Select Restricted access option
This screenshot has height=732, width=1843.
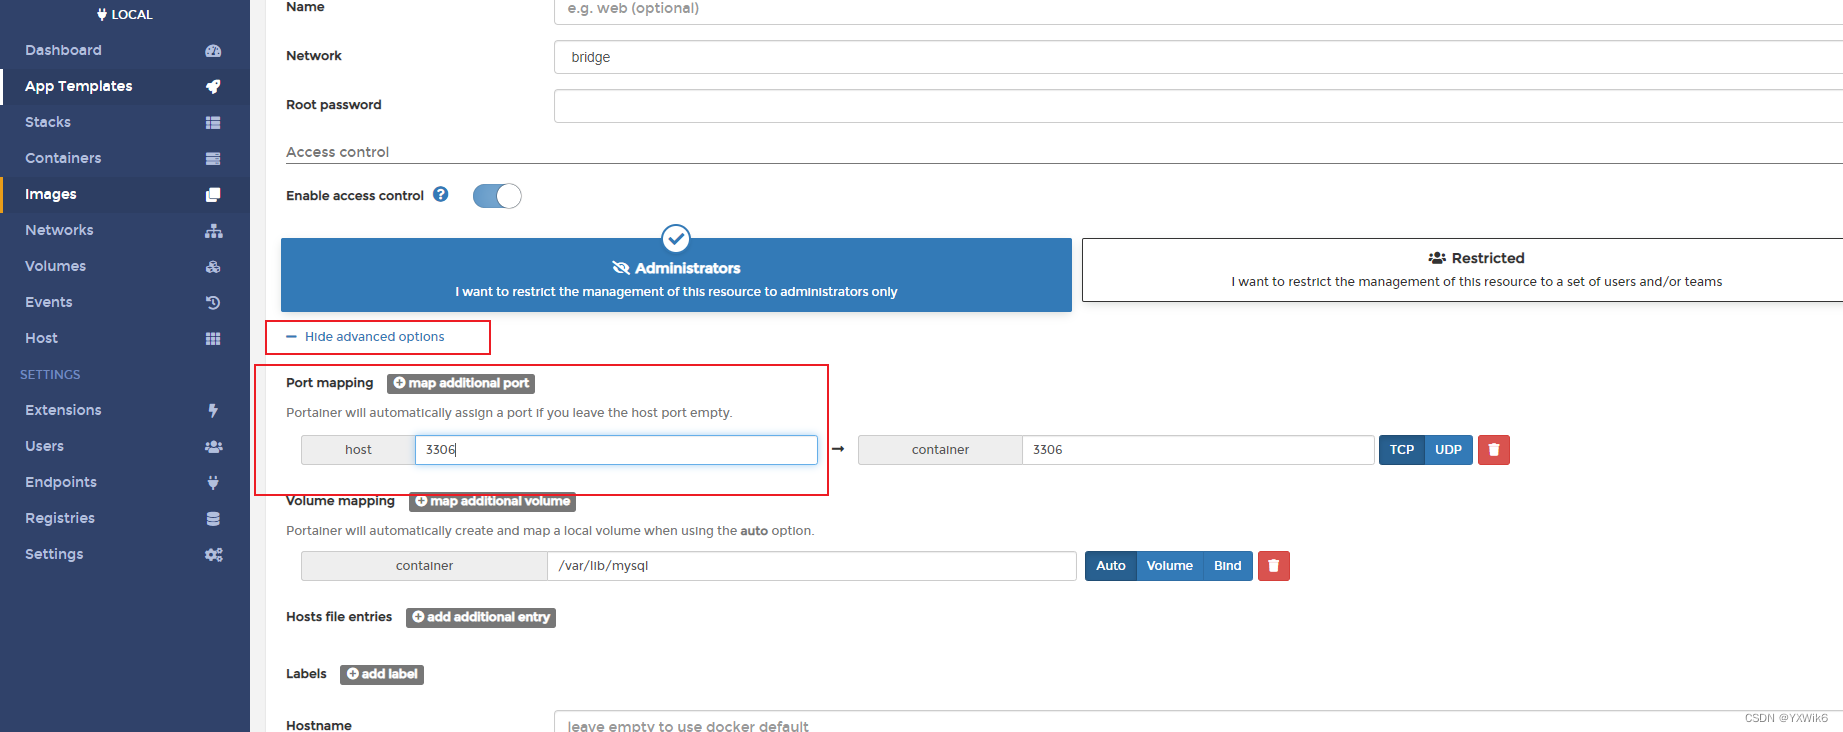(x=1462, y=270)
